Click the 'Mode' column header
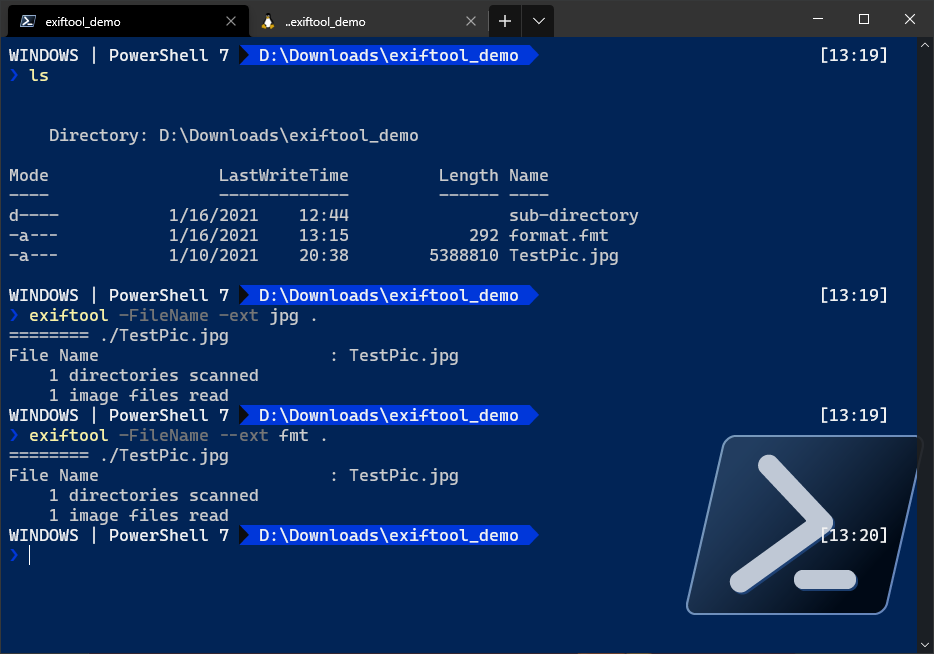 [x=29, y=176]
